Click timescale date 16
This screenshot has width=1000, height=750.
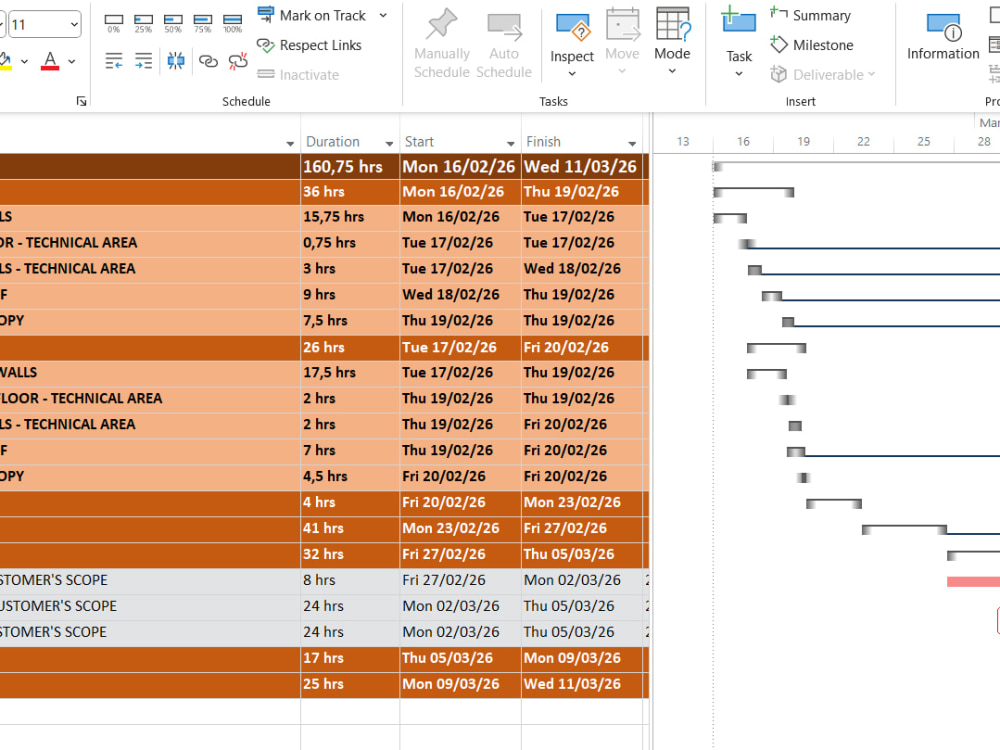(743, 142)
